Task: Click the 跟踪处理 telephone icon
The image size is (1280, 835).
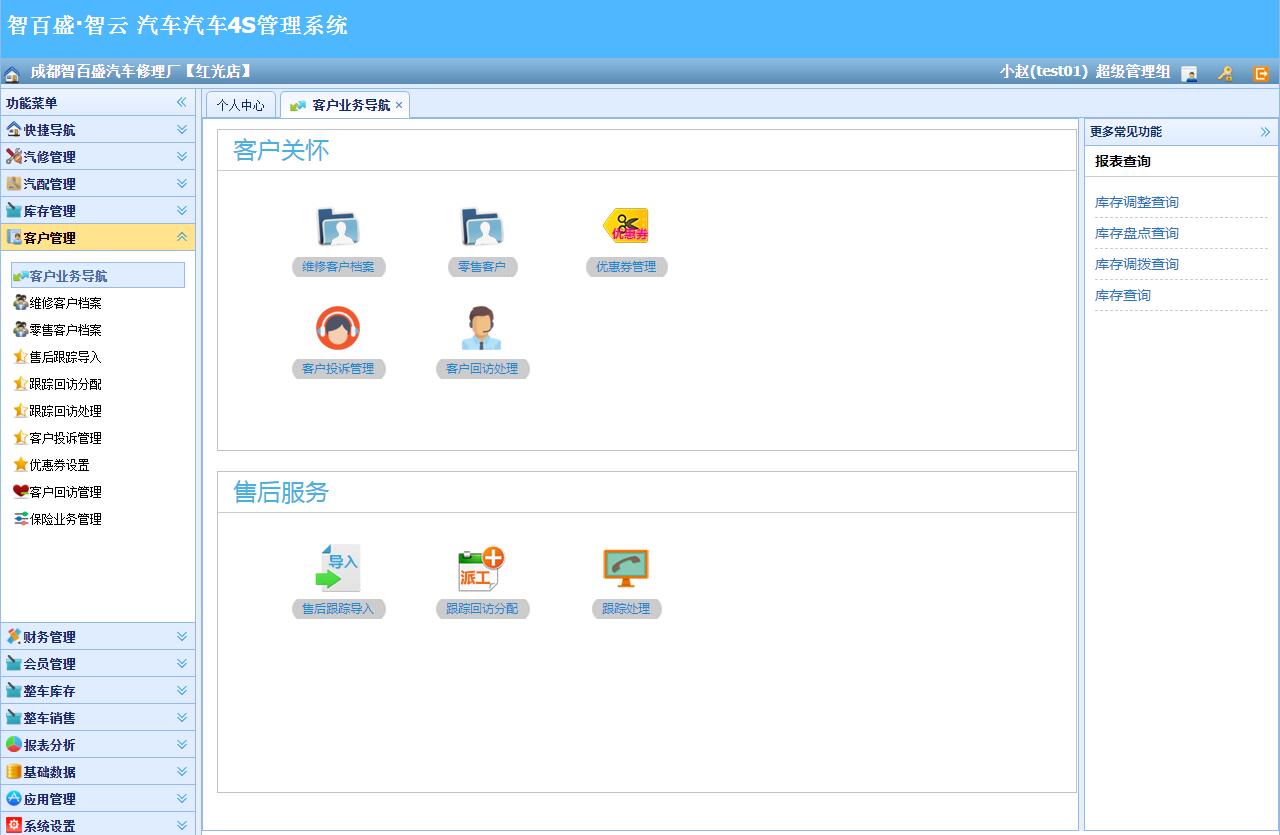Action: pyautogui.click(x=626, y=568)
